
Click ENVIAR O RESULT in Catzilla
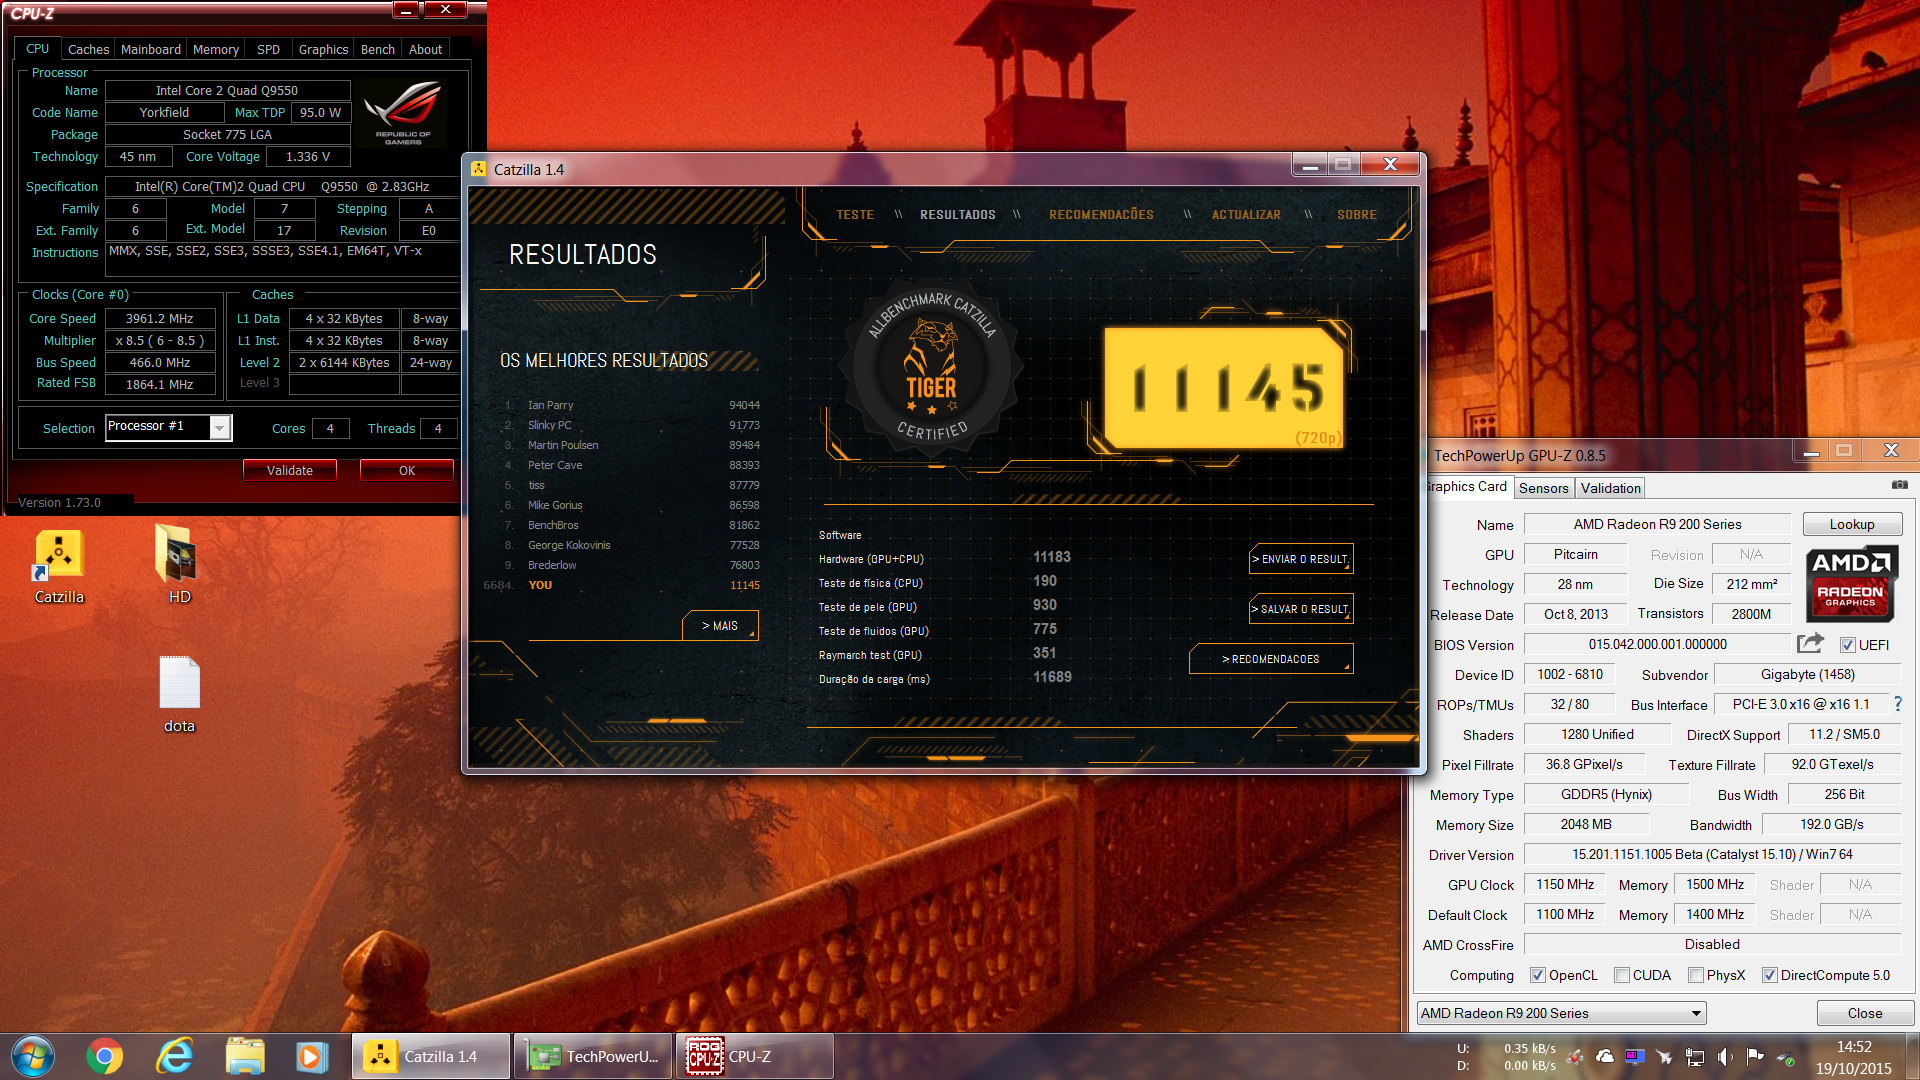click(1300, 559)
